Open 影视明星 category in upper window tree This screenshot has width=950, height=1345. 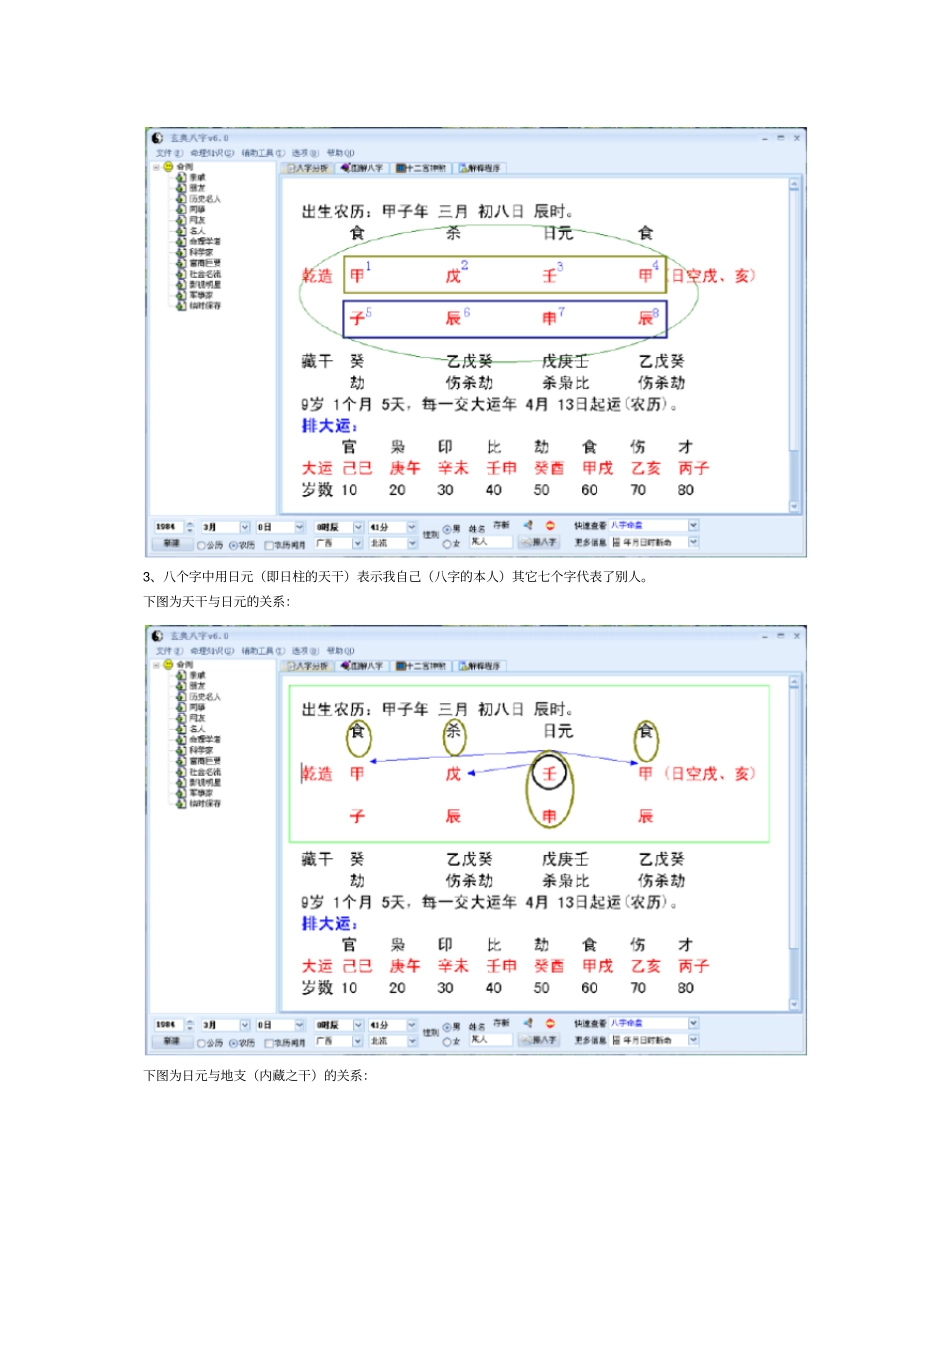[205, 285]
